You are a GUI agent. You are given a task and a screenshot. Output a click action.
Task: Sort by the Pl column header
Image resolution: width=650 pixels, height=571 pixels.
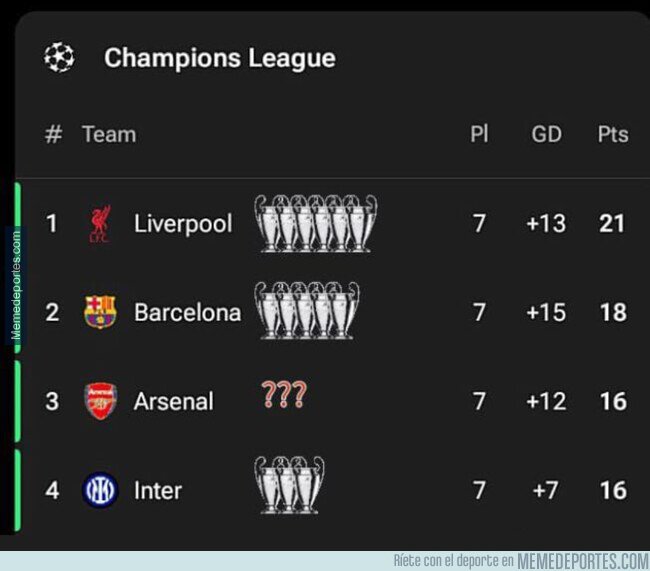pyautogui.click(x=479, y=134)
